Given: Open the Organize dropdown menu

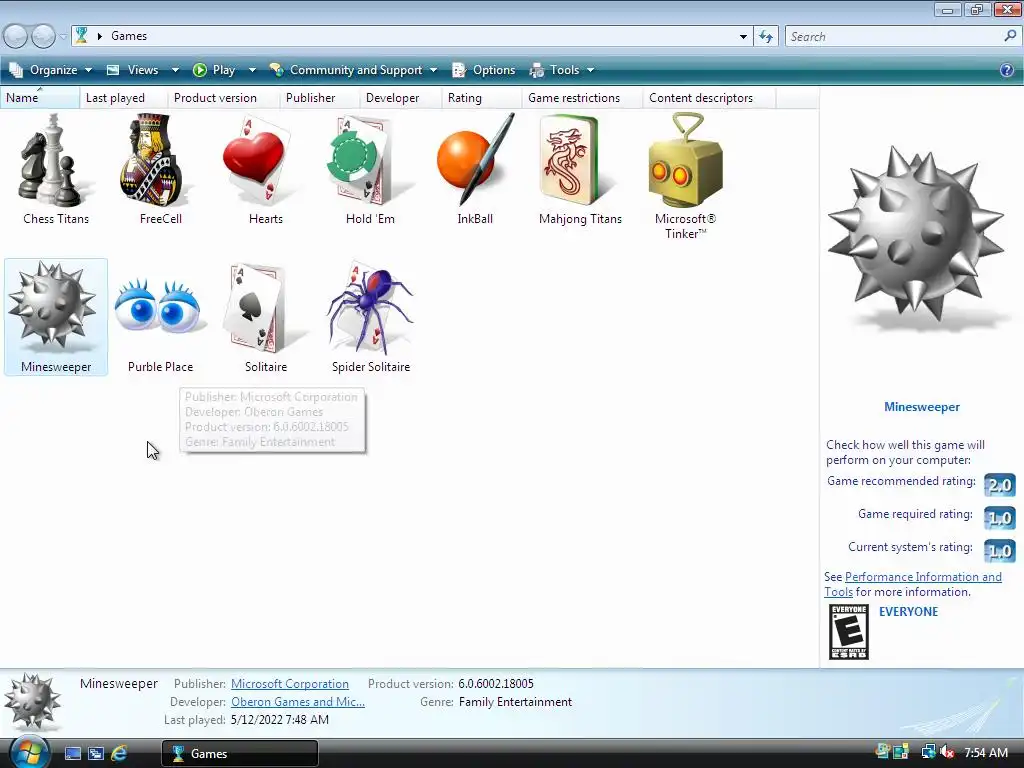Looking at the screenshot, I should pos(50,70).
